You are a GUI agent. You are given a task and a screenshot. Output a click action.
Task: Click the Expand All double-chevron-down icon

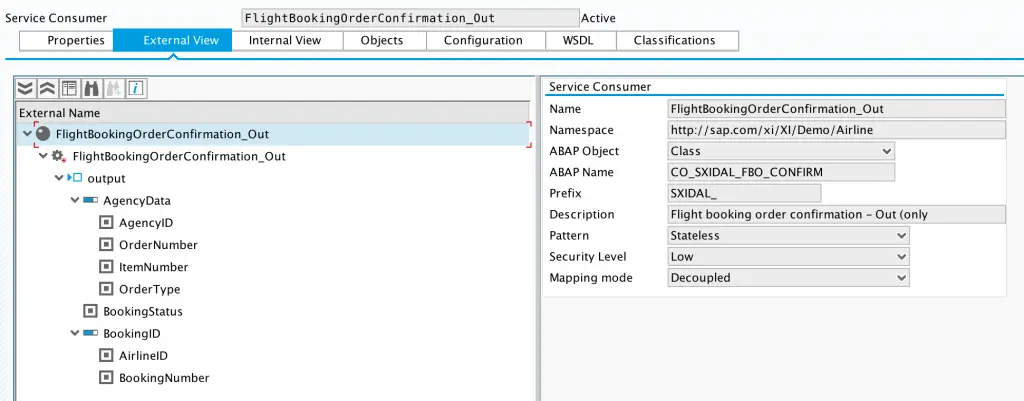point(25,89)
